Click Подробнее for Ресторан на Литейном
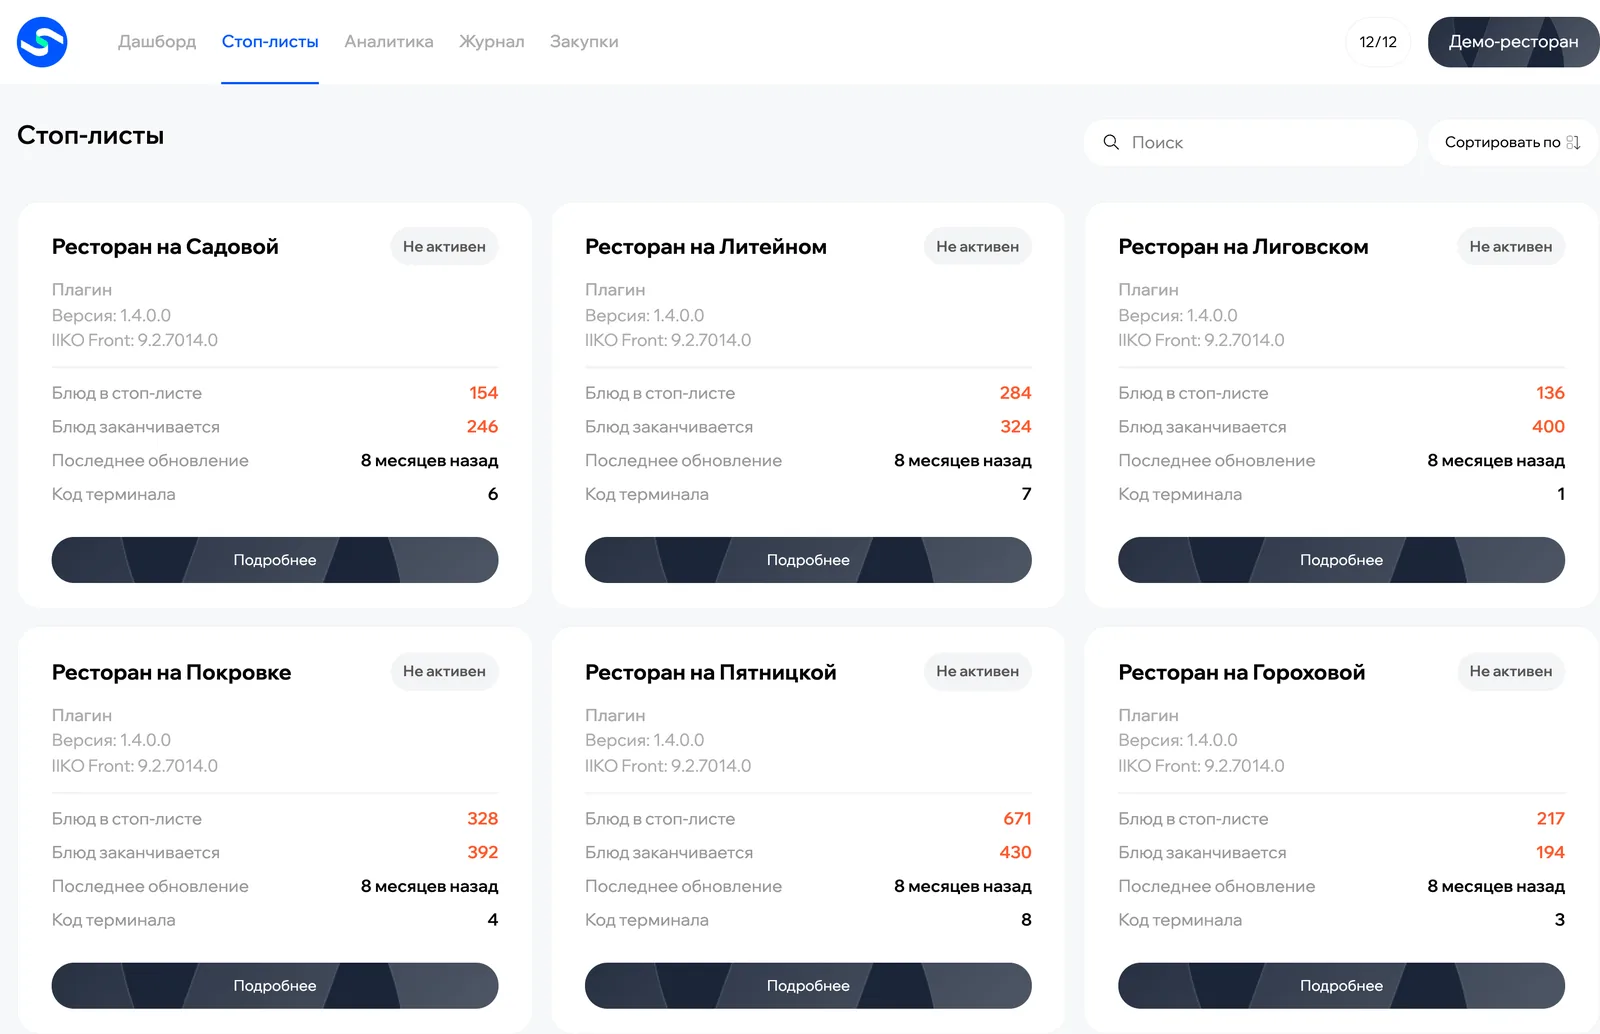This screenshot has height=1034, width=1600. [808, 560]
